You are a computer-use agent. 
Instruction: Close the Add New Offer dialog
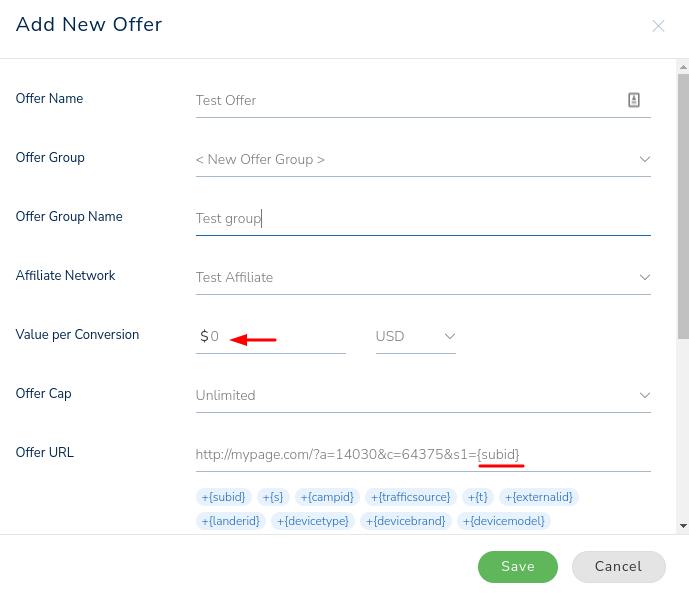click(x=658, y=26)
